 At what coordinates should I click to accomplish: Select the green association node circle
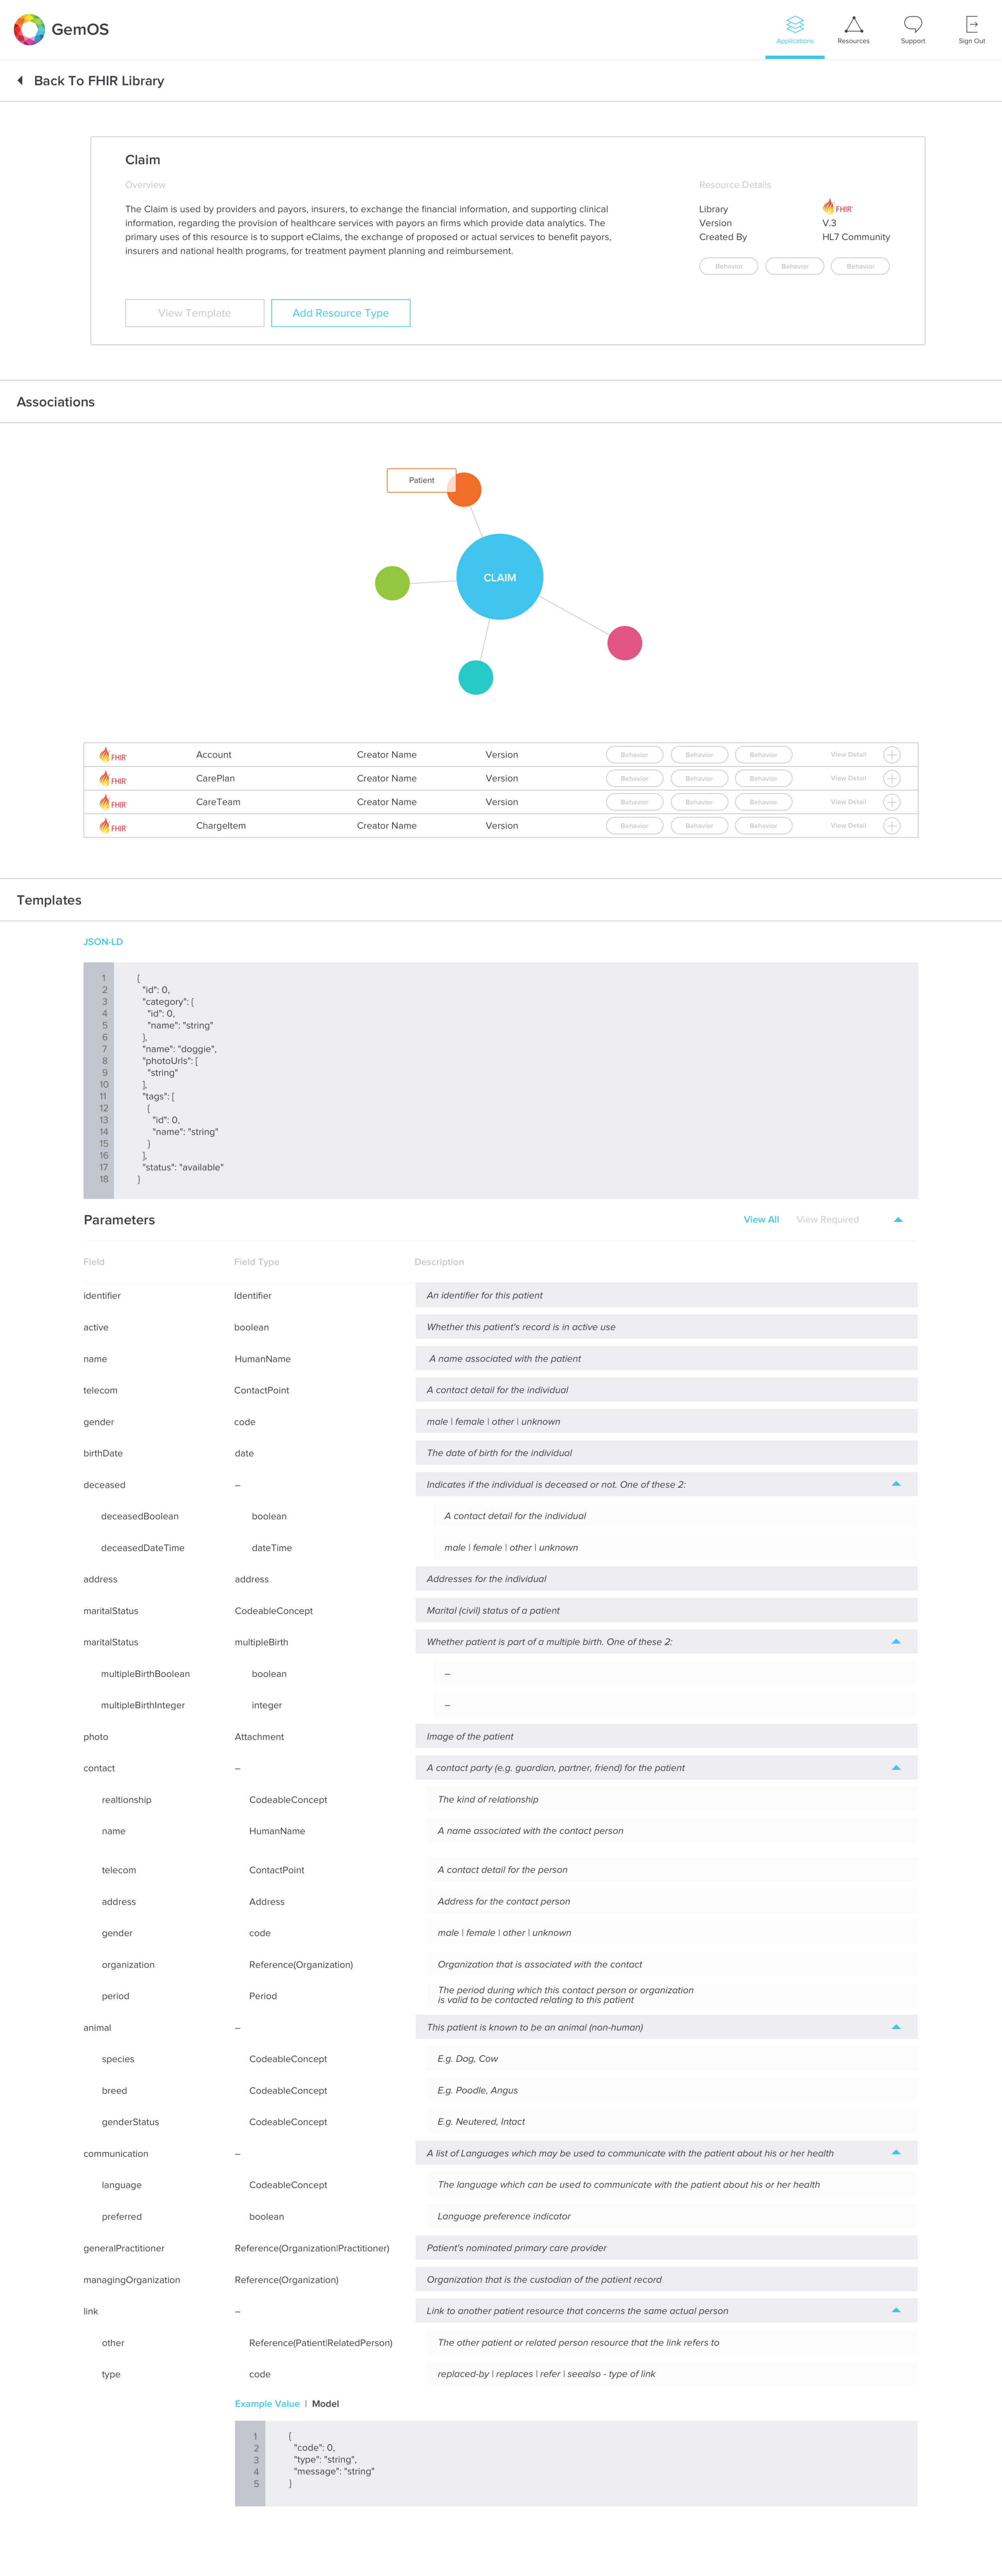[x=392, y=583]
